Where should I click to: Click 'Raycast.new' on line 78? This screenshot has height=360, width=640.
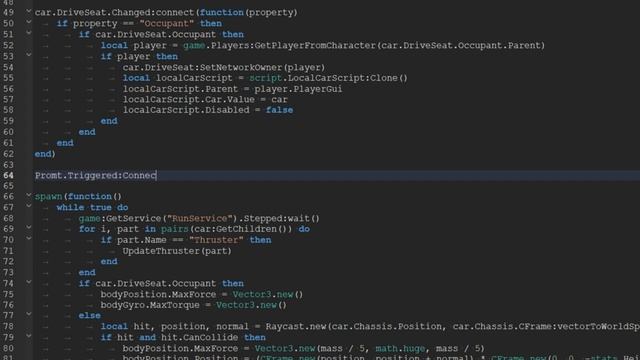[296, 327]
